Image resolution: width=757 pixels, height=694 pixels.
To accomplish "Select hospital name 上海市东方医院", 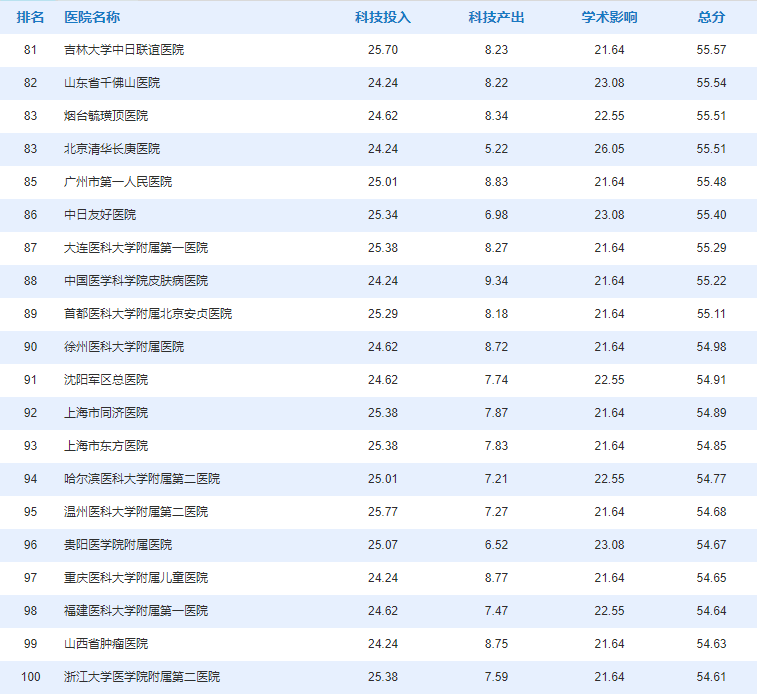I will pos(106,445).
